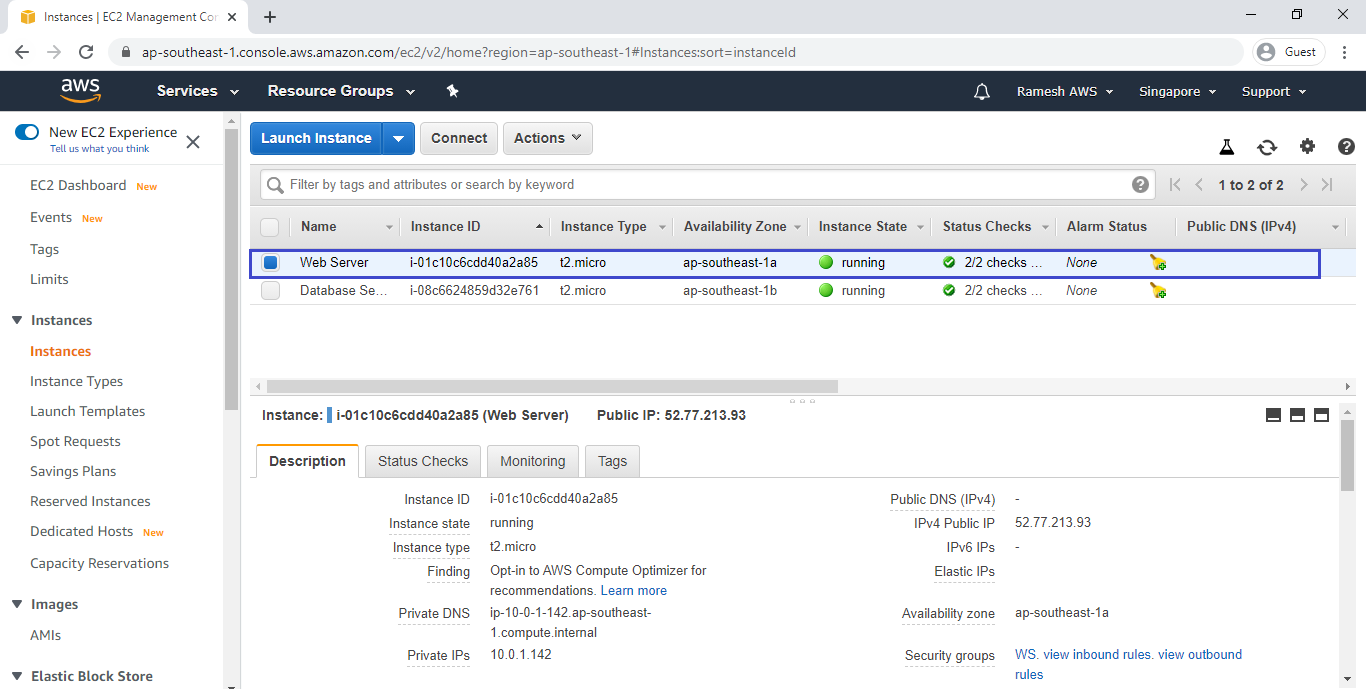Switch to the Monitoring tab
The image size is (1366, 689).
533,461
